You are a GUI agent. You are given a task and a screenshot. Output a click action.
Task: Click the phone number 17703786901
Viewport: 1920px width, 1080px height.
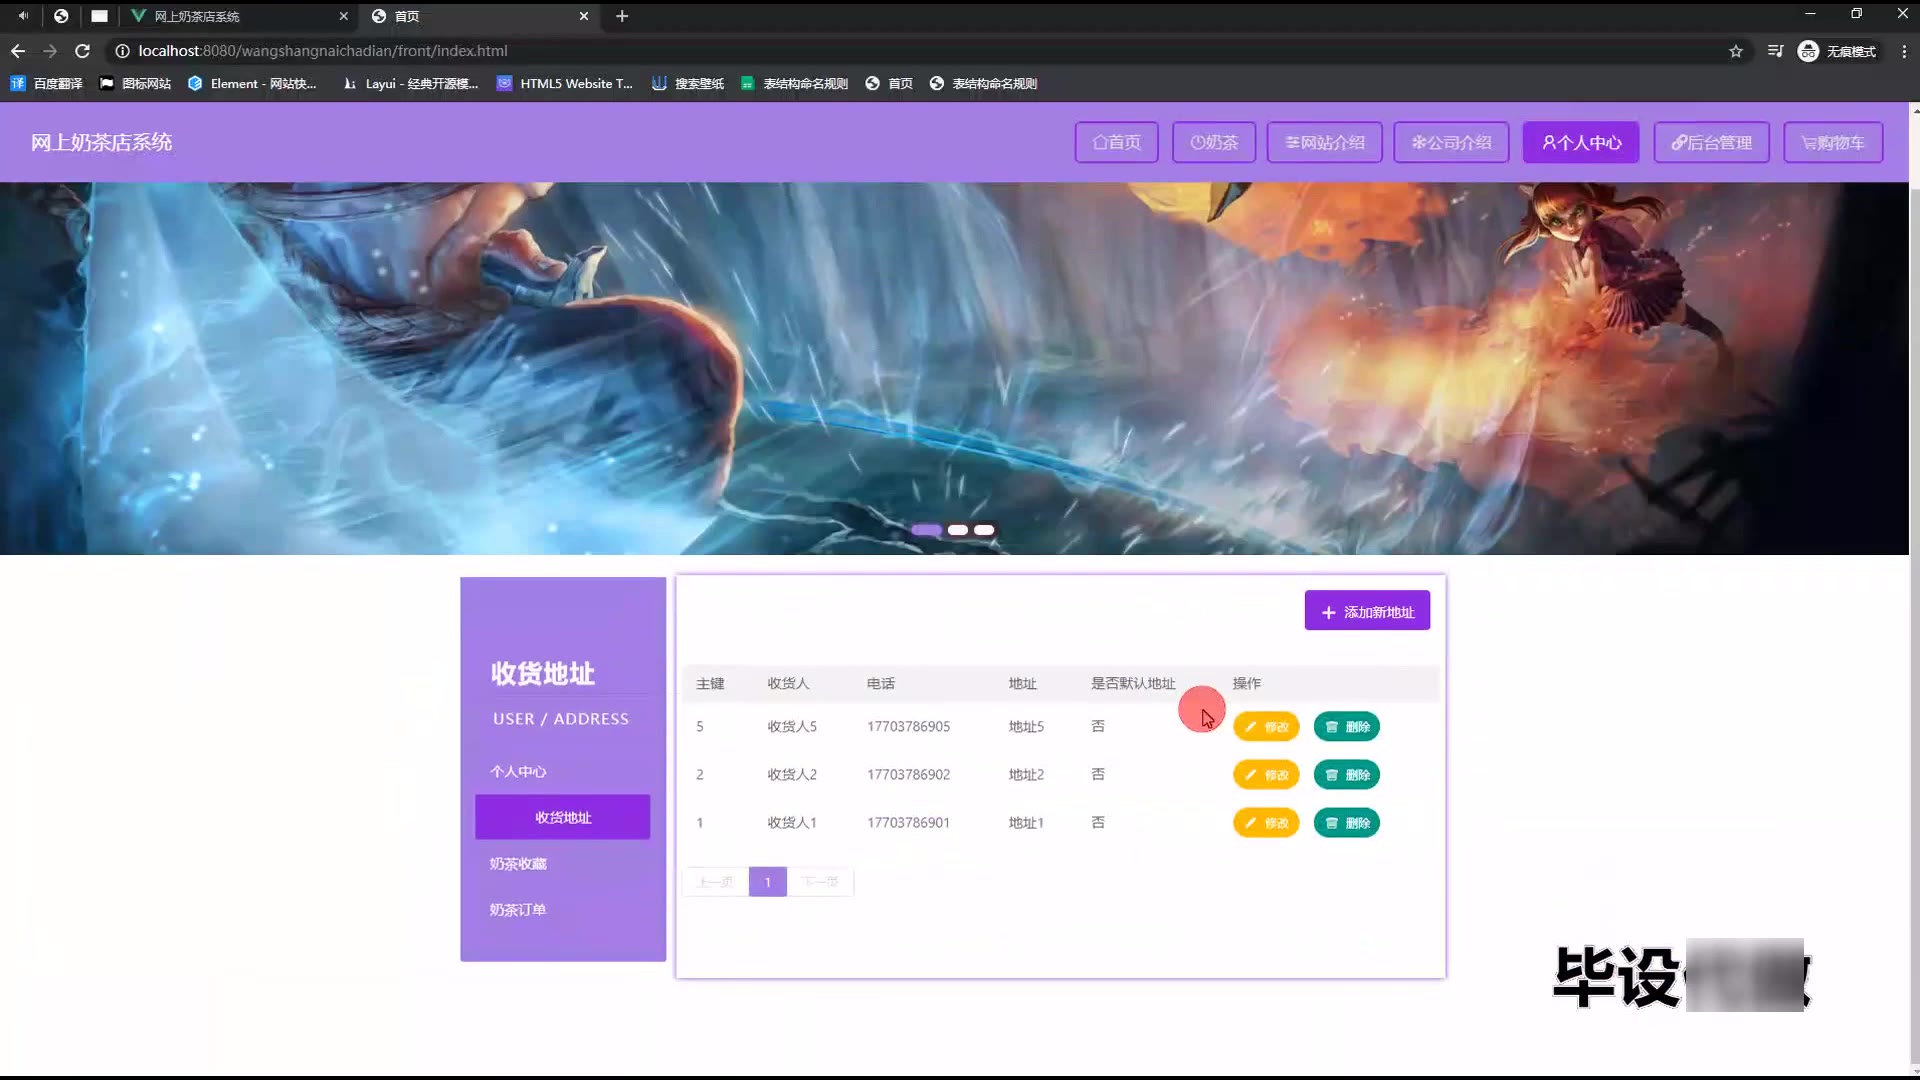click(x=908, y=823)
